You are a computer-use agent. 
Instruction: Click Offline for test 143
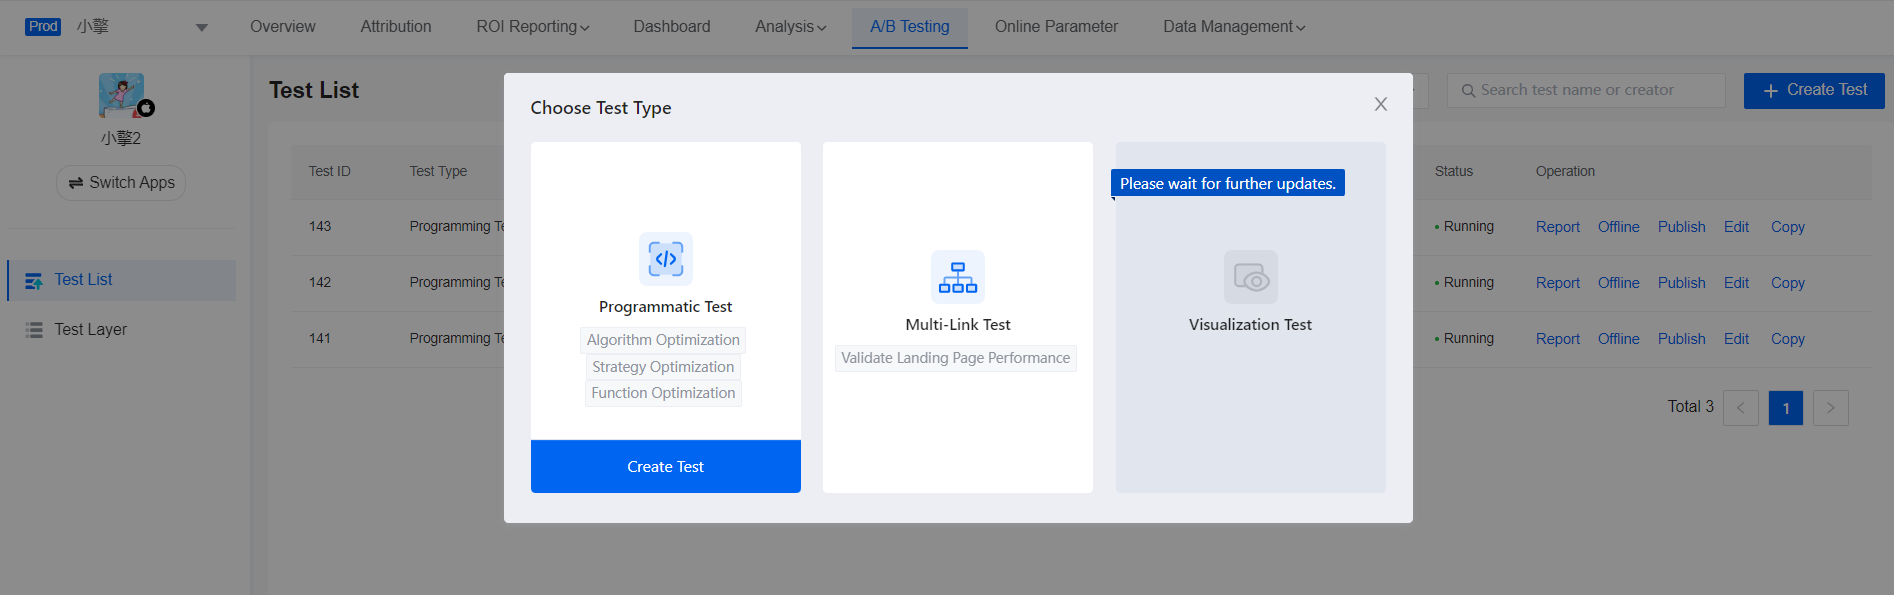[1619, 228]
